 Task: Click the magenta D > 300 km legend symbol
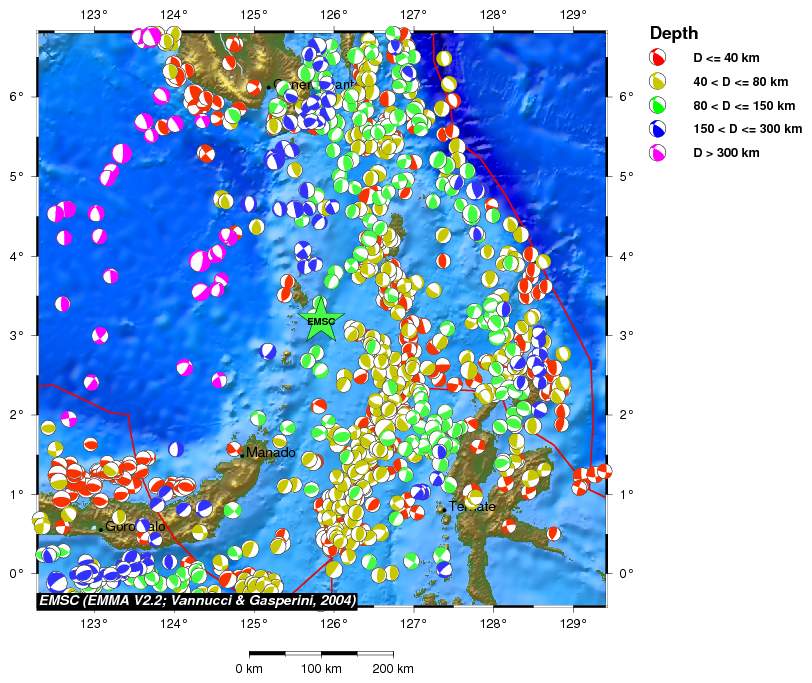click(657, 153)
